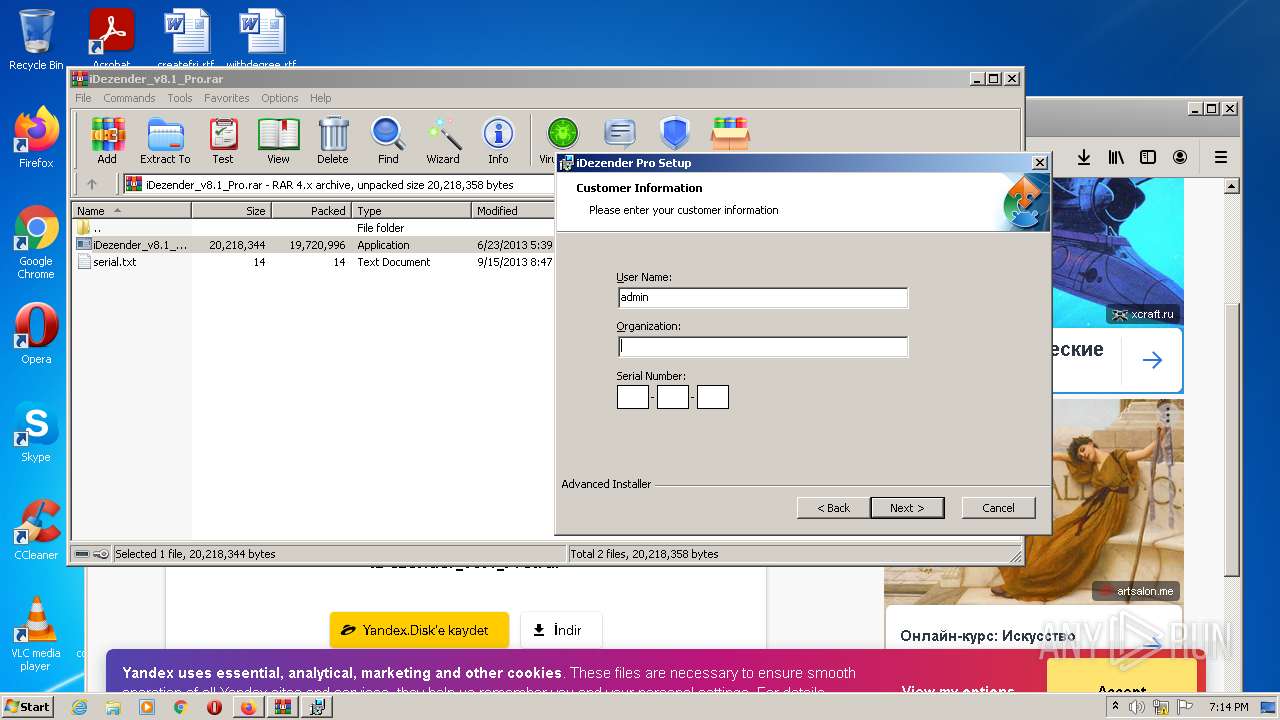Screen dimensions: 1280x720
Task: Click Internet Explorer taskbar icon
Action: tap(80, 707)
